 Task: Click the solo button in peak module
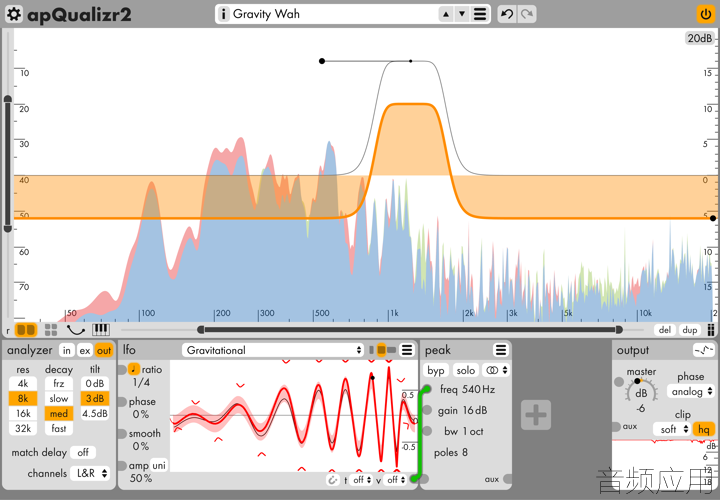pos(465,370)
